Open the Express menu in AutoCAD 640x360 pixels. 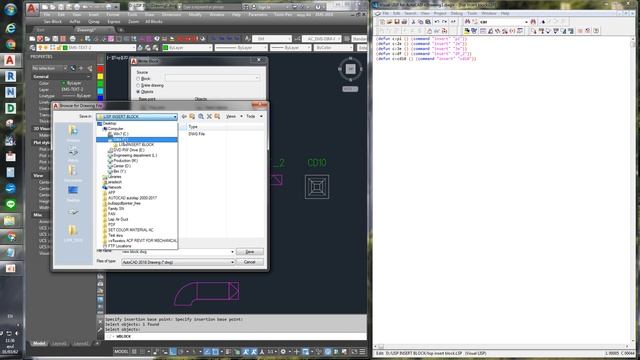pyautogui.click(x=114, y=22)
